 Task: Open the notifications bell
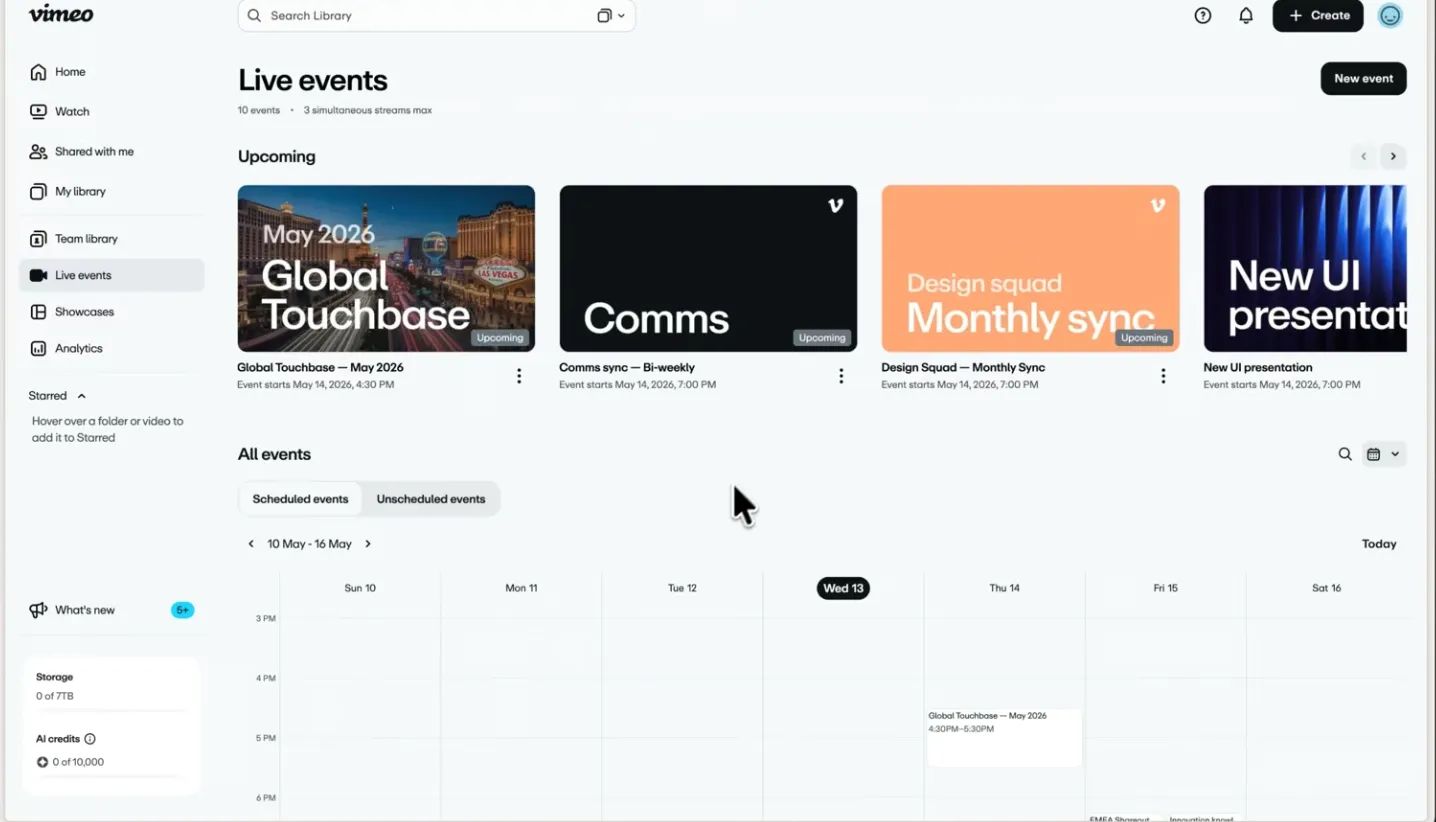point(1246,16)
